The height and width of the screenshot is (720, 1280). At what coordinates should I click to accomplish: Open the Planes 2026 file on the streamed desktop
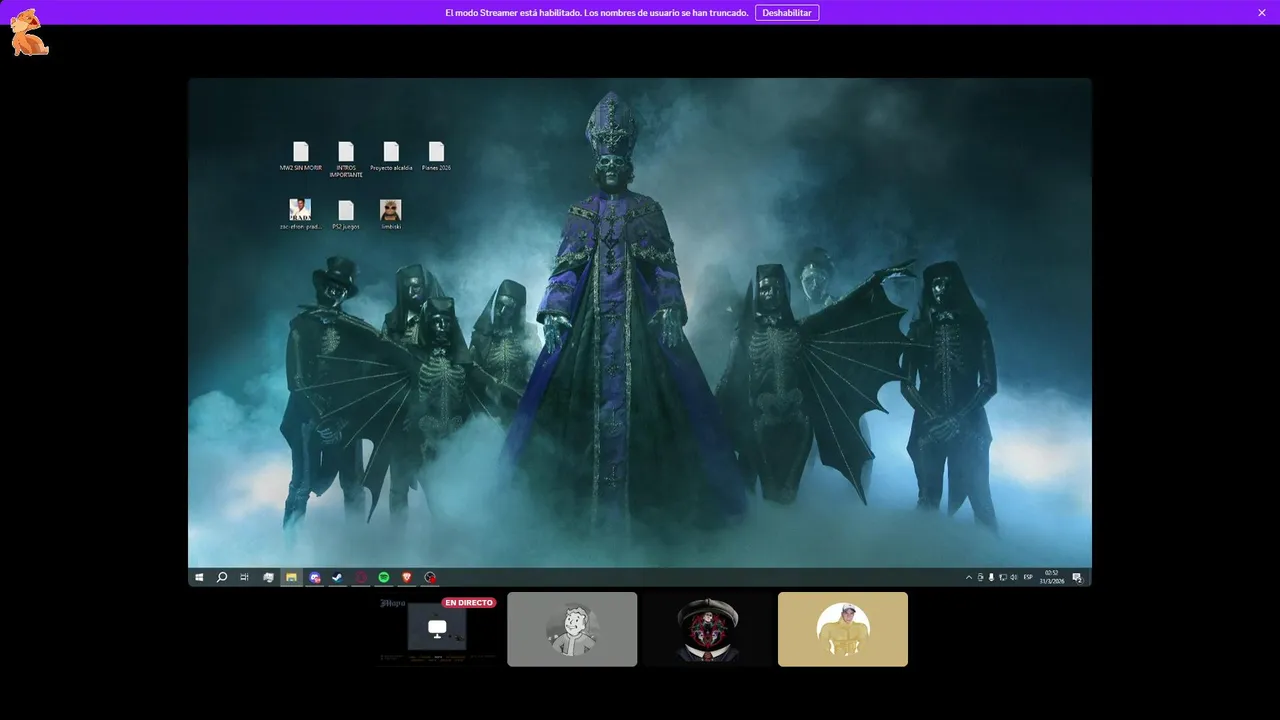[x=436, y=157]
